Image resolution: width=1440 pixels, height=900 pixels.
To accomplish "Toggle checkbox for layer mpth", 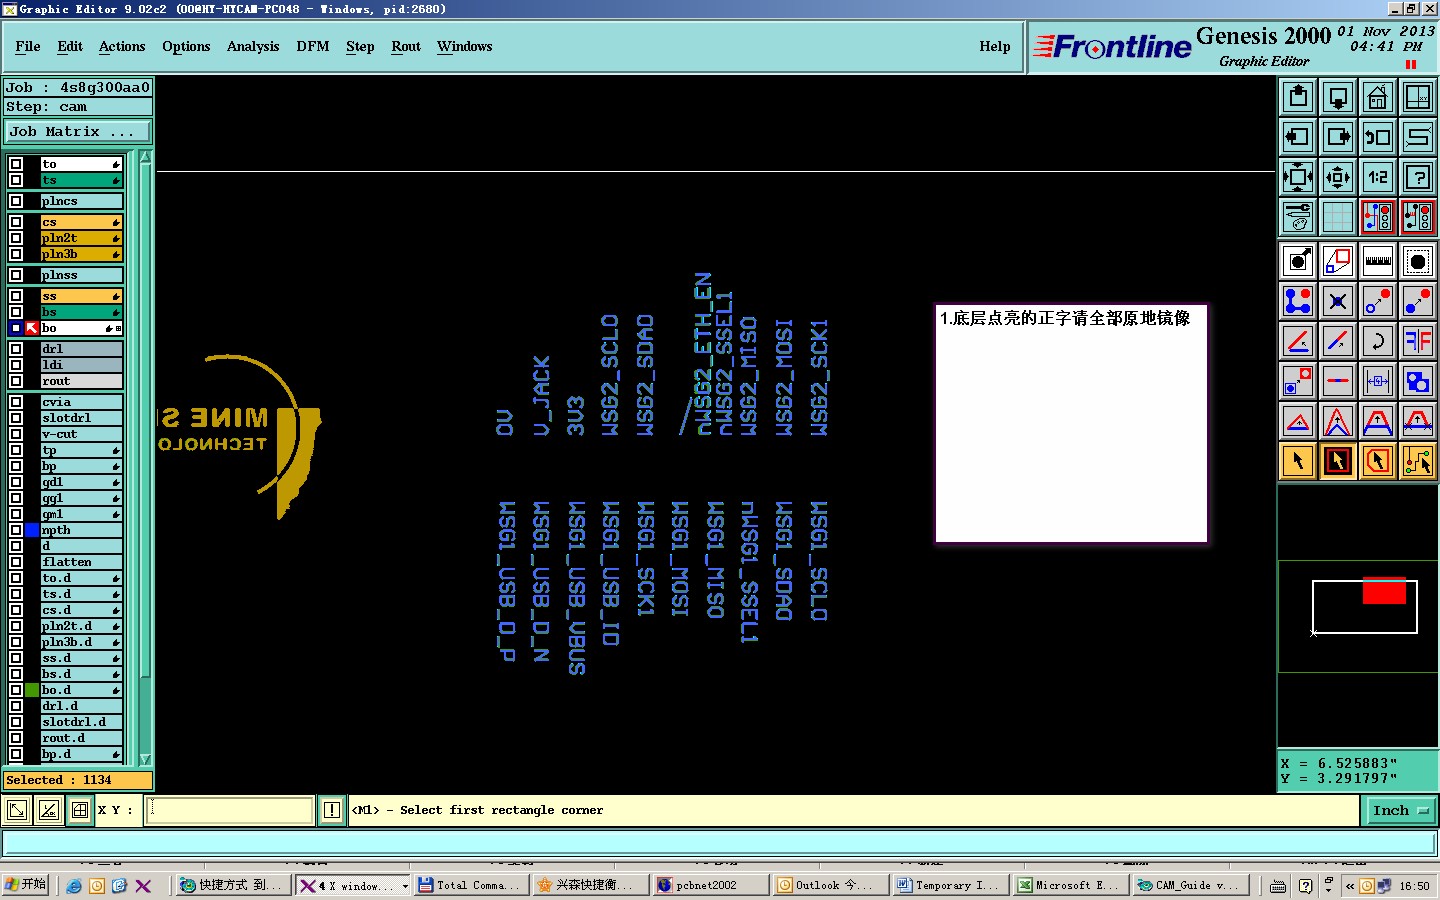I will (16, 530).
